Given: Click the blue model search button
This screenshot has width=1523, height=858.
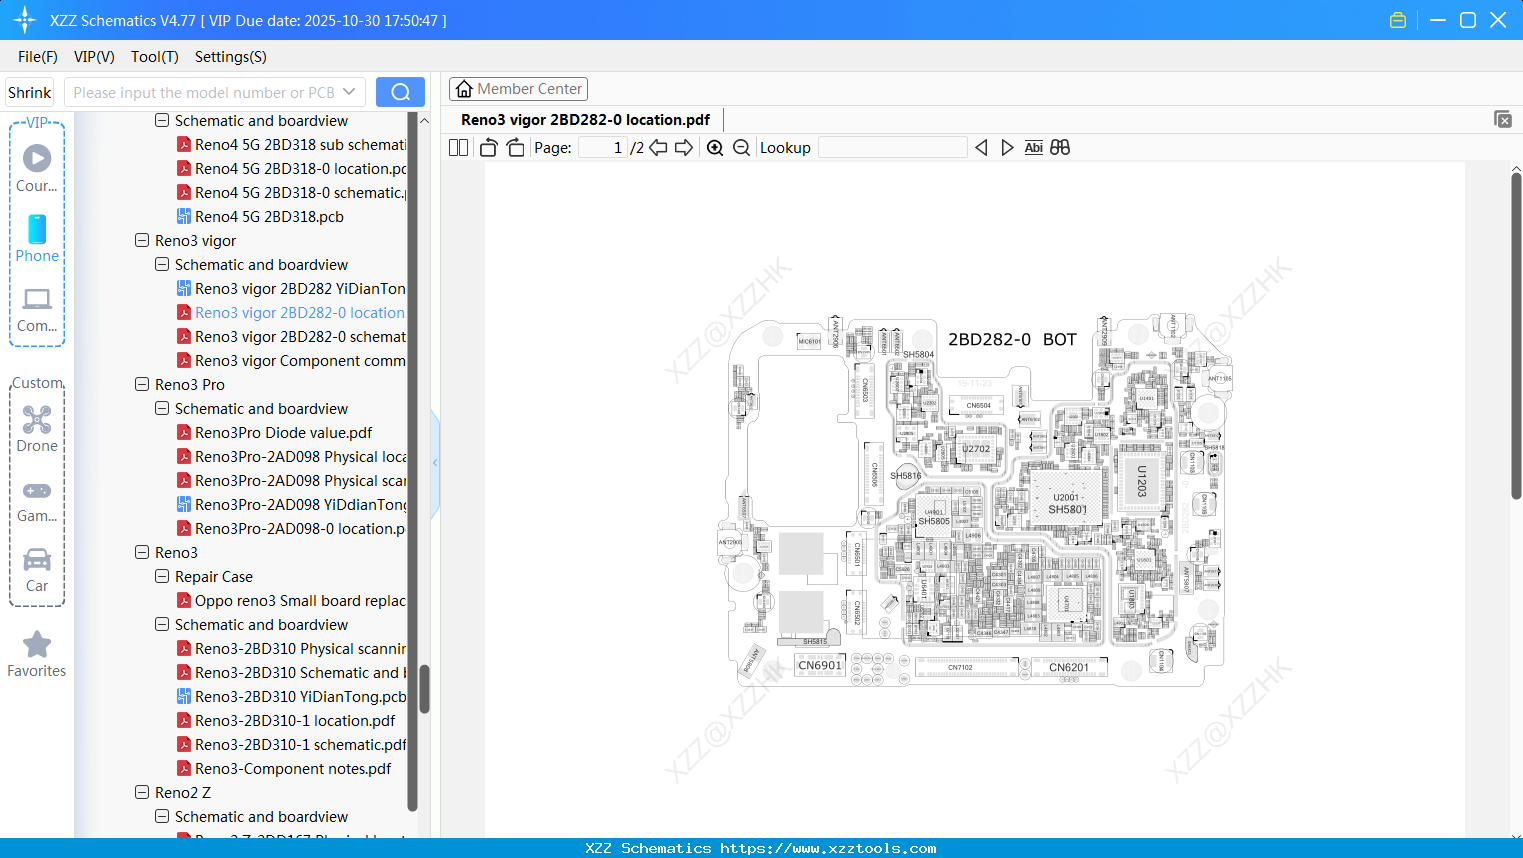Looking at the screenshot, I should click(x=400, y=92).
